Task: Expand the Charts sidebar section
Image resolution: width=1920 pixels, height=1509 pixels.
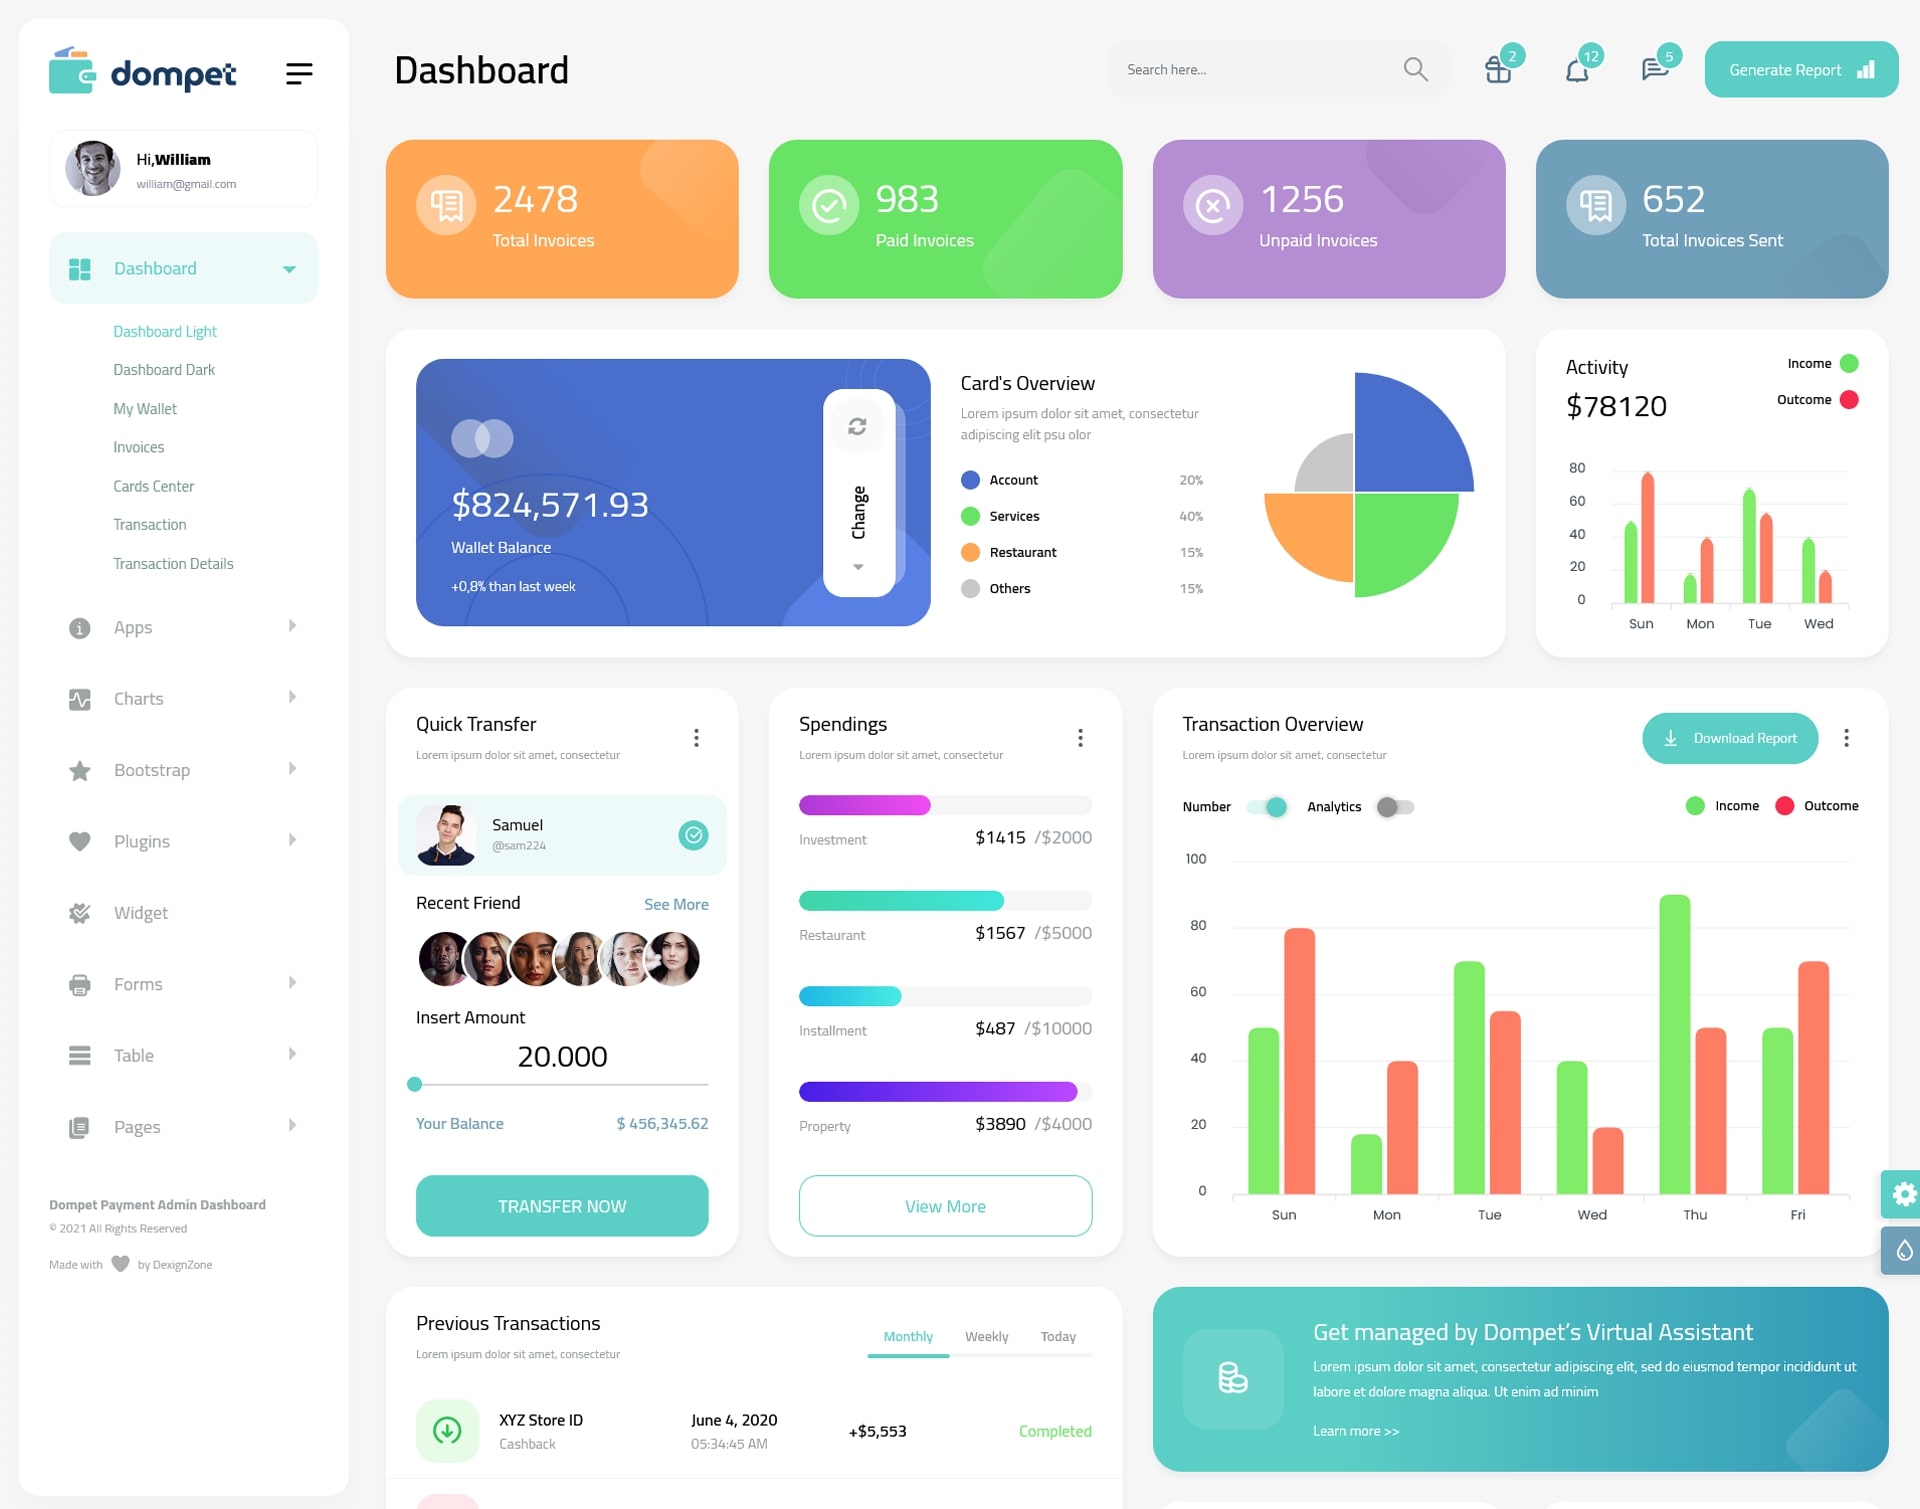Action: coord(176,697)
